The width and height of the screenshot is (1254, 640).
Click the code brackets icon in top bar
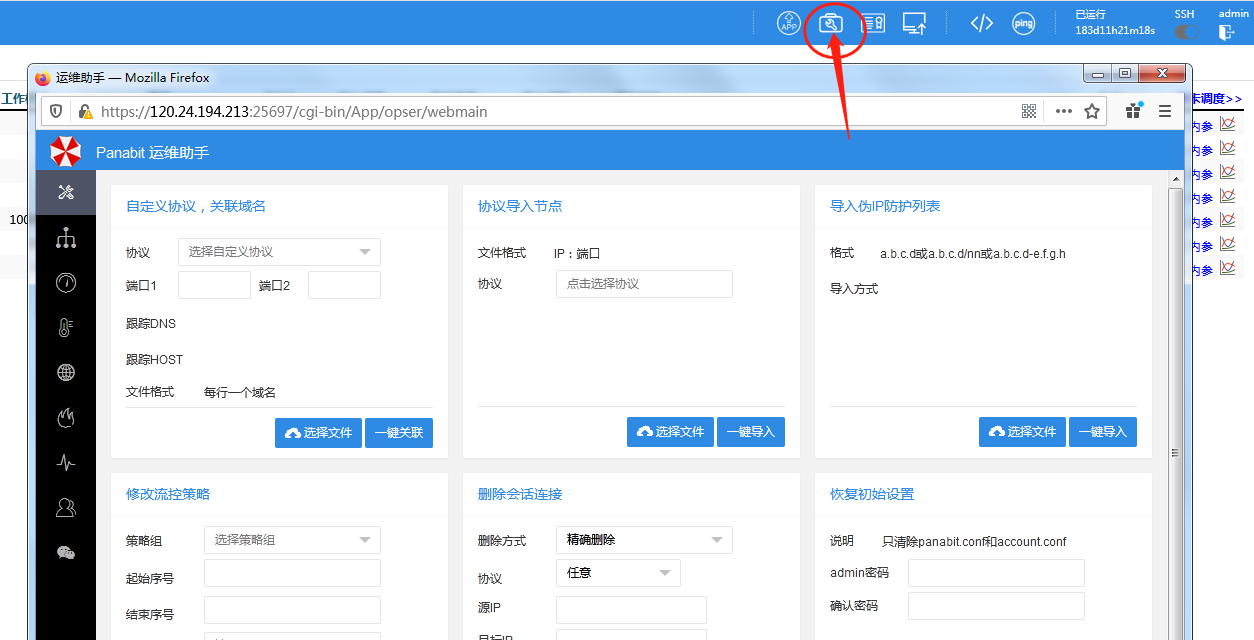981,24
